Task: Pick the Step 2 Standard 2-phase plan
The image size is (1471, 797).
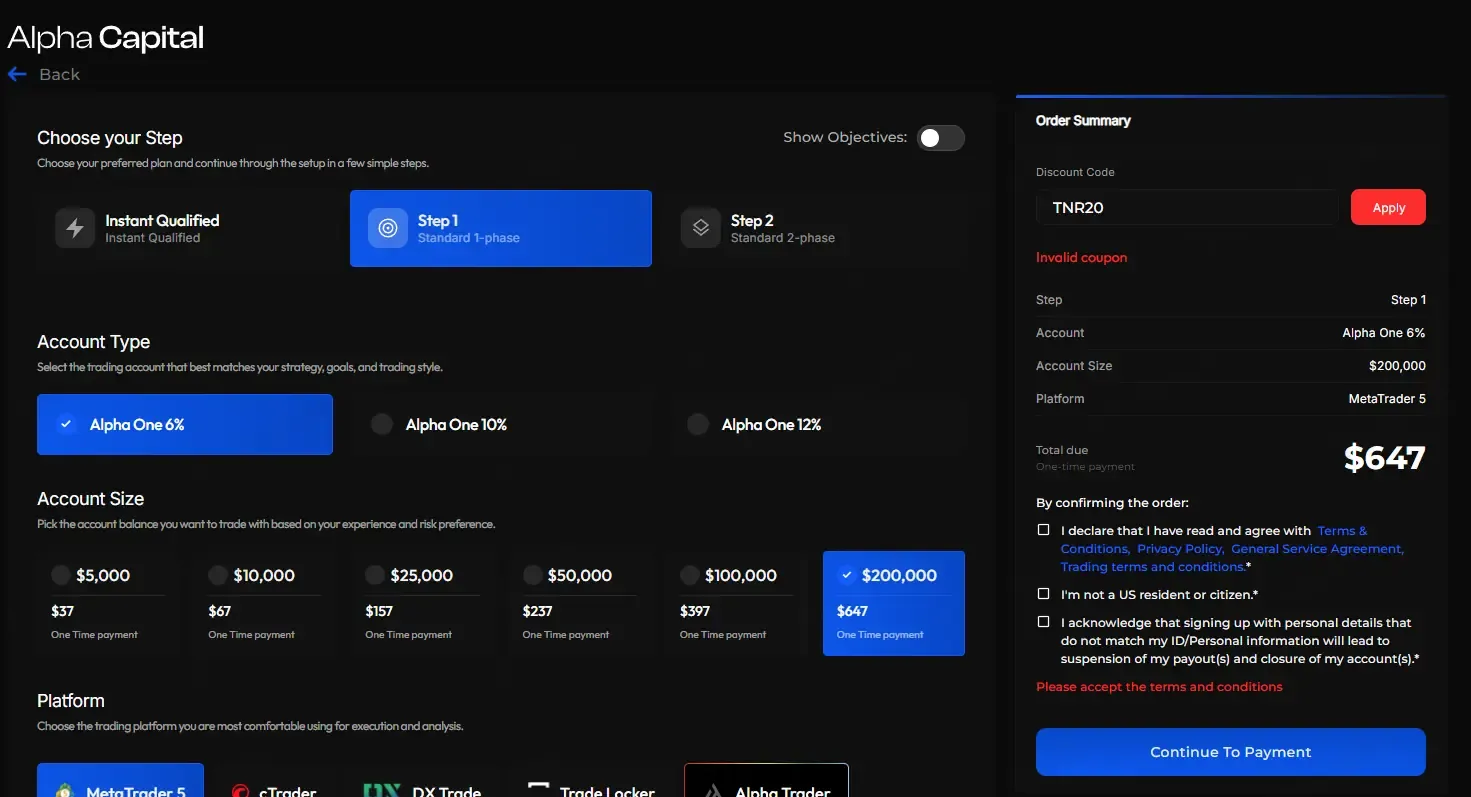Action: (814, 228)
